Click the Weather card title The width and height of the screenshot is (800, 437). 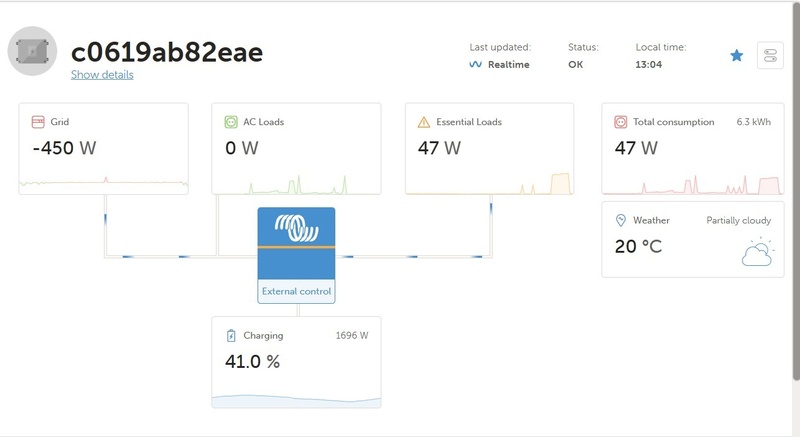point(651,220)
